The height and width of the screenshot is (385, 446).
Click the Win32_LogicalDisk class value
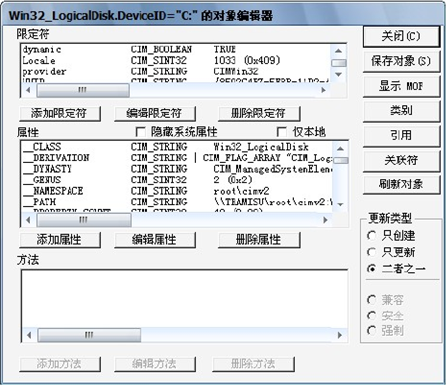click(261, 147)
